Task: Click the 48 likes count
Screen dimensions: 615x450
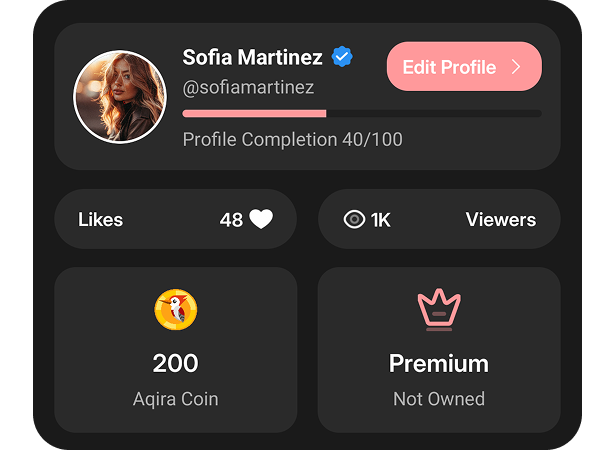Action: [231, 220]
